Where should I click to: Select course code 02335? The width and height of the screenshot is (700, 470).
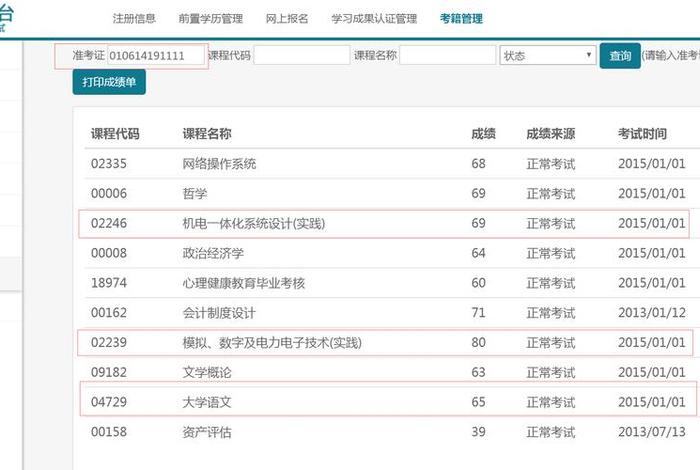[108, 163]
